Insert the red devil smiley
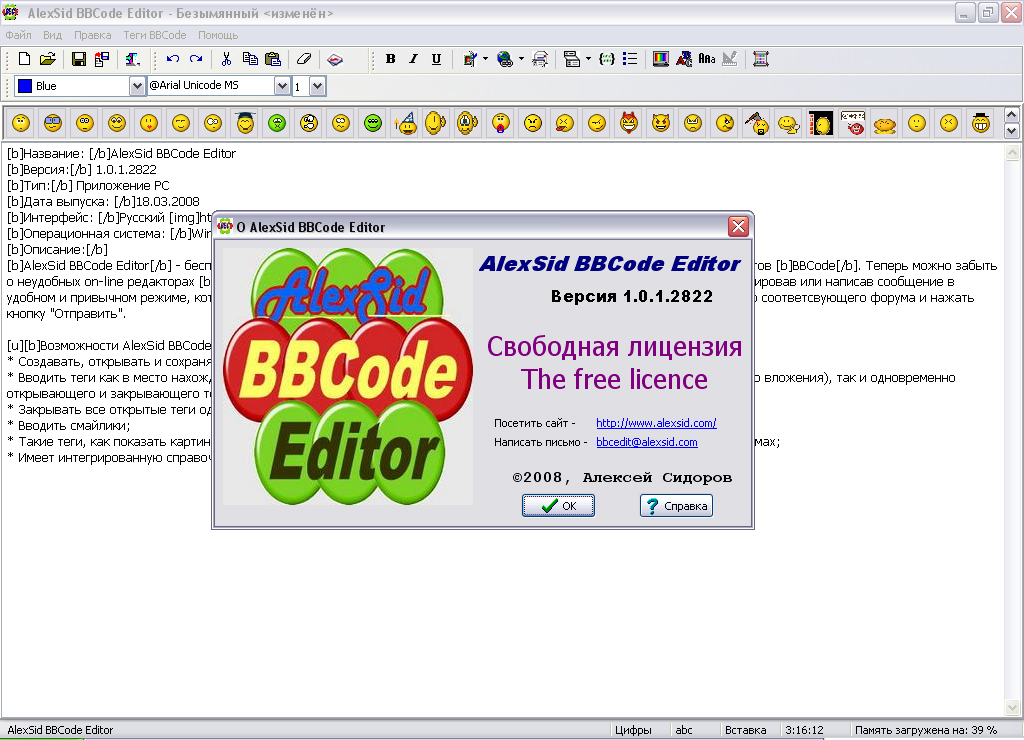 click(x=629, y=123)
